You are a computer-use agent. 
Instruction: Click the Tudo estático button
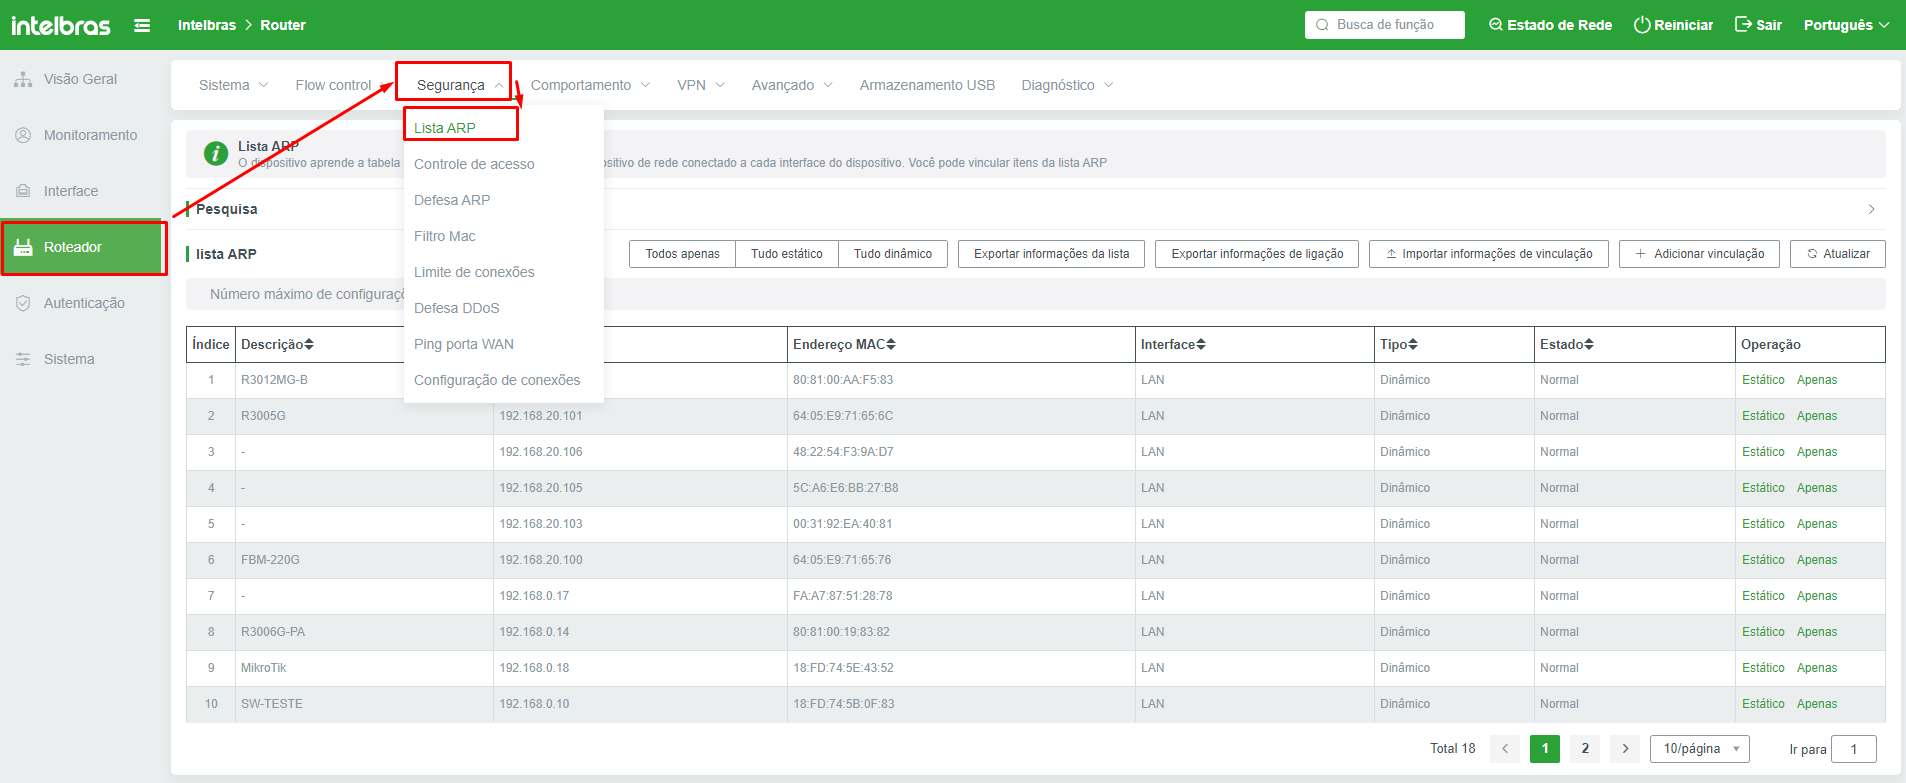coord(787,254)
